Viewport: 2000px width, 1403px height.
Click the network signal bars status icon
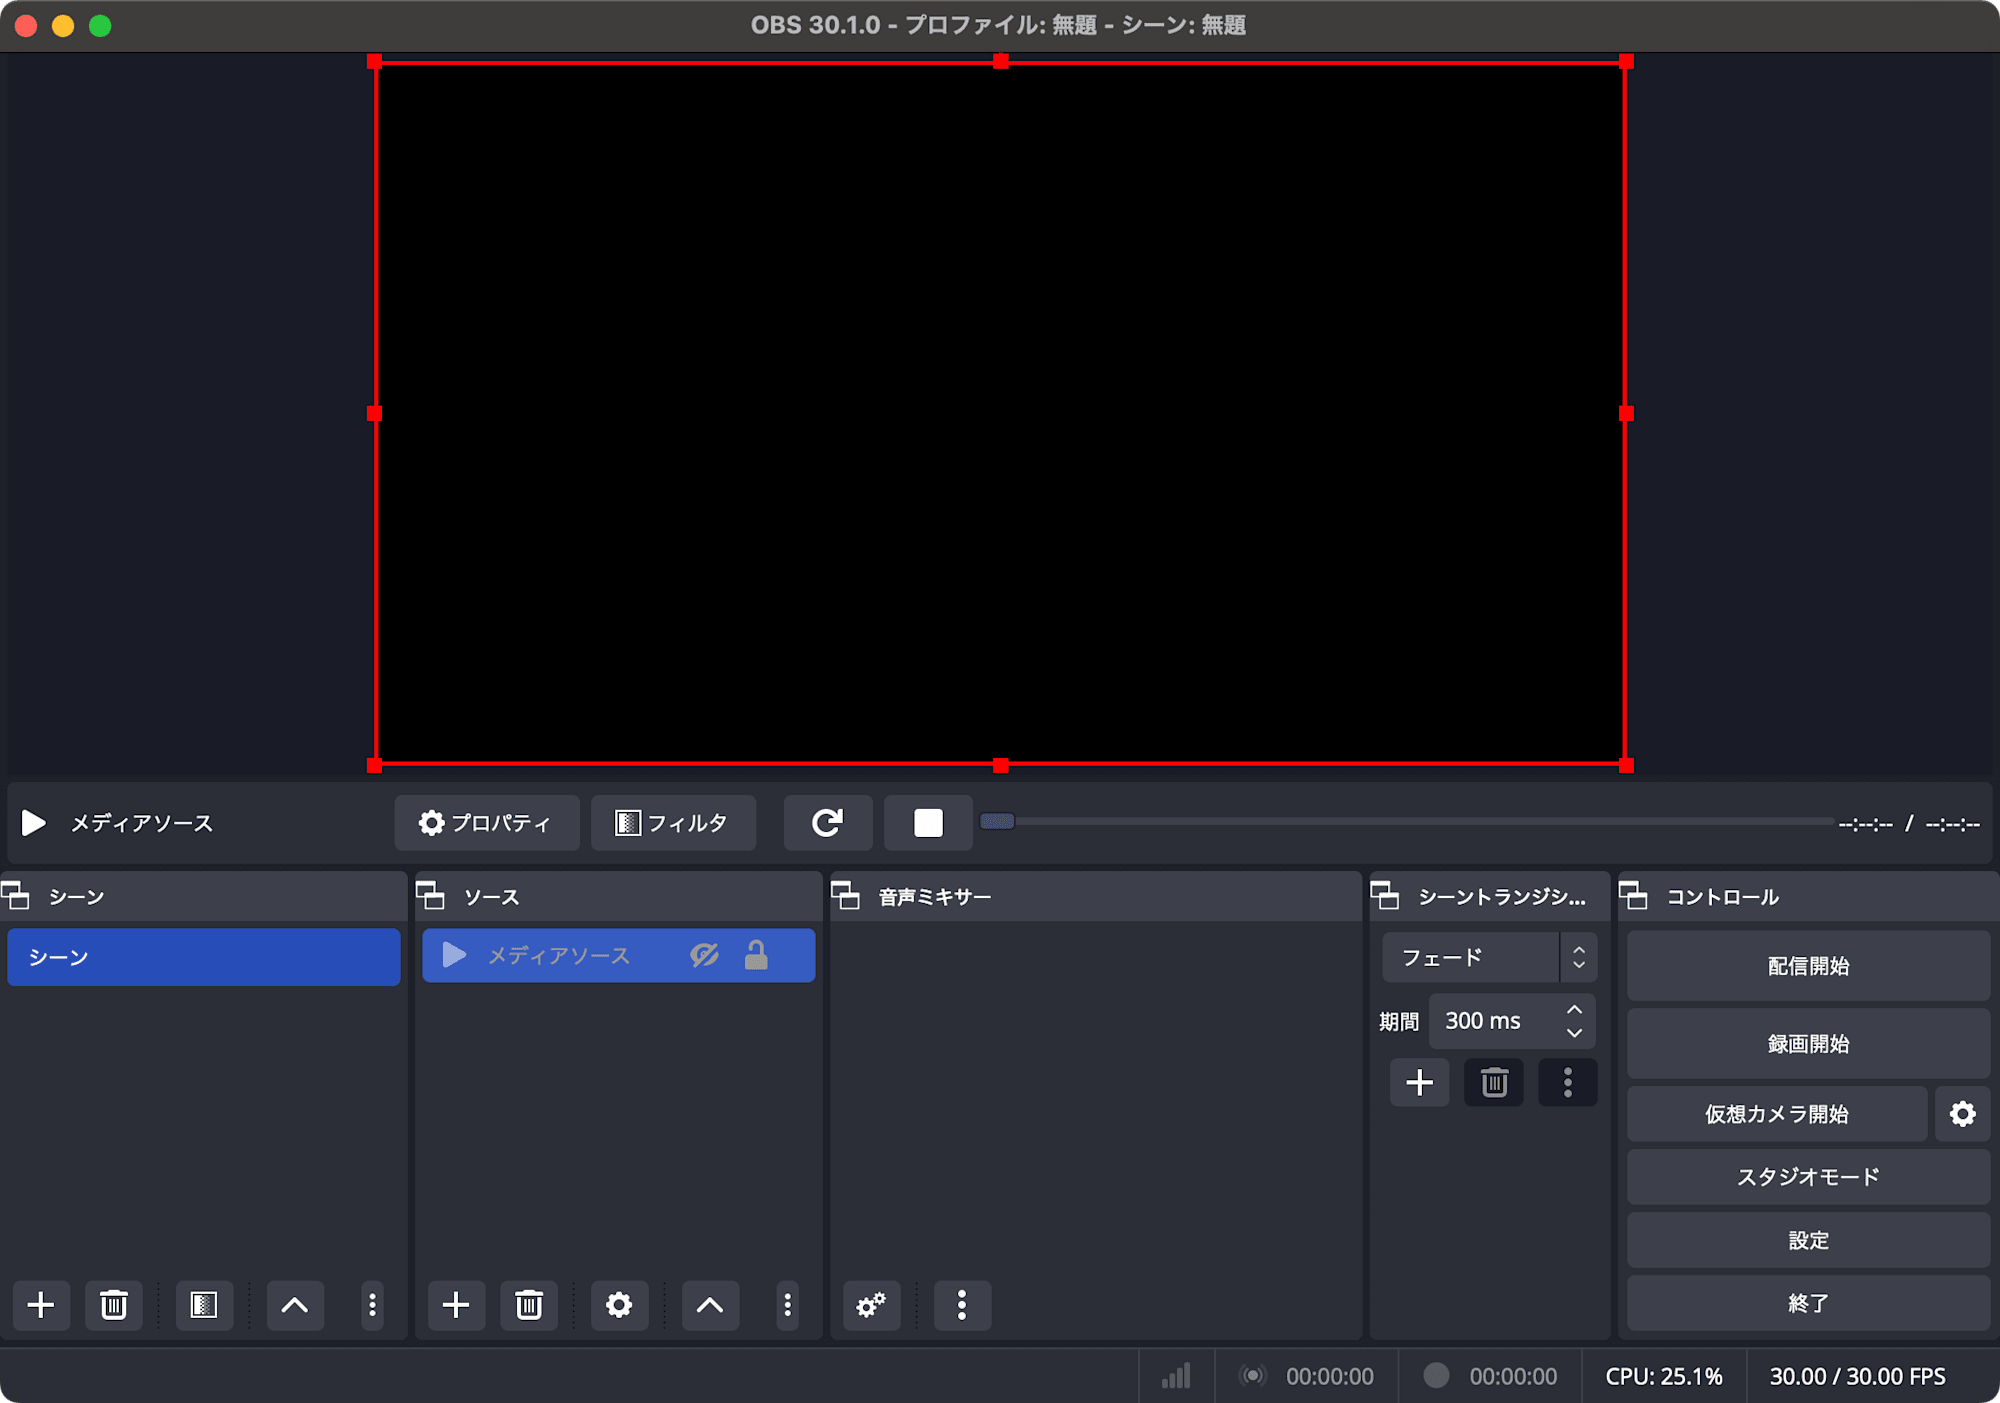(1177, 1376)
